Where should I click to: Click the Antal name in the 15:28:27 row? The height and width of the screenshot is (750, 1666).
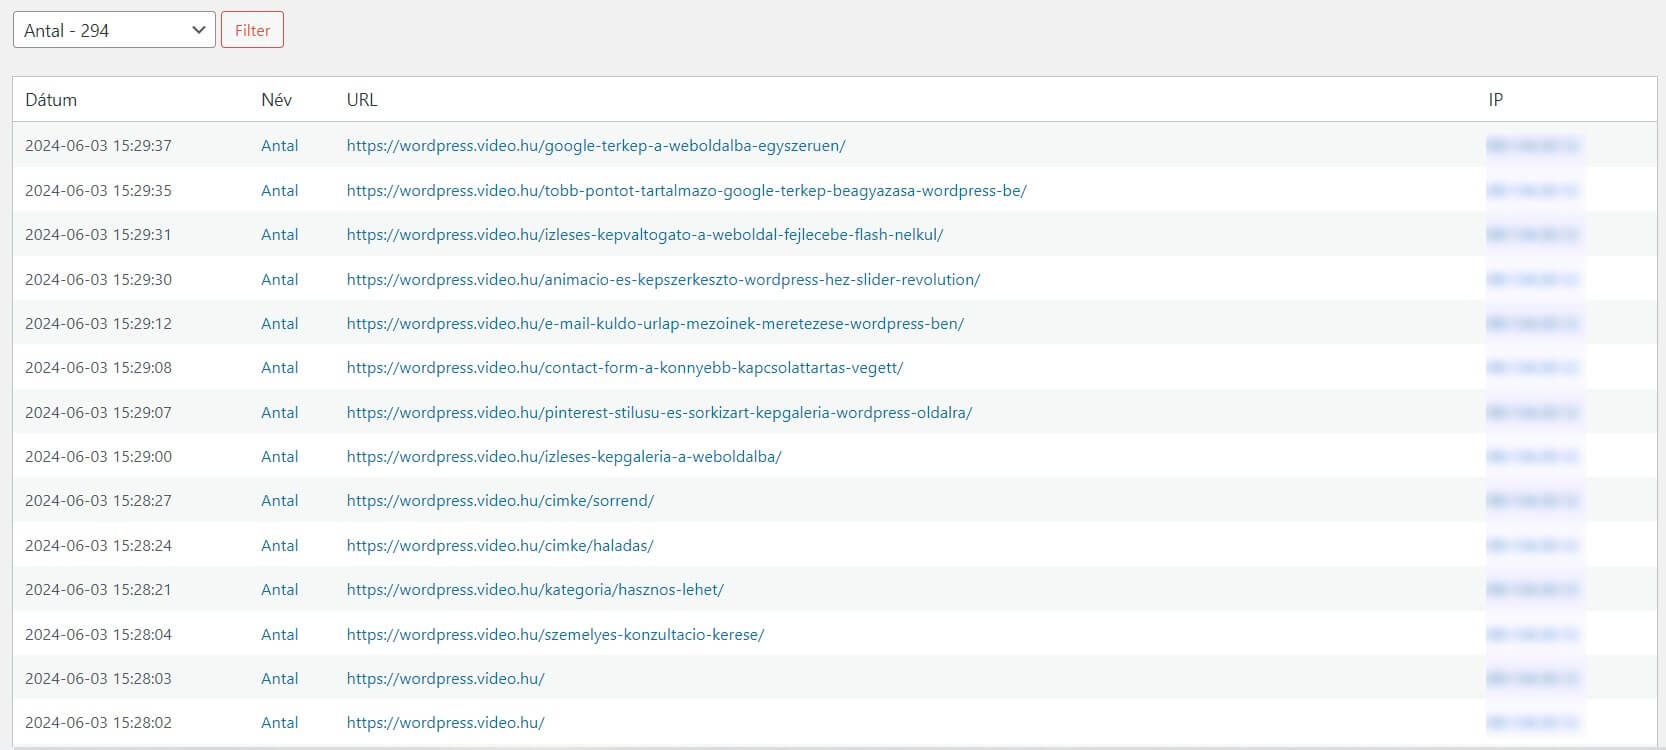(x=280, y=501)
